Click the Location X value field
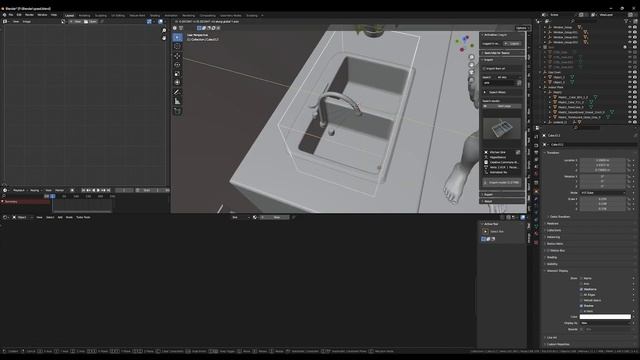This screenshot has height=360, width=640. pos(603,160)
